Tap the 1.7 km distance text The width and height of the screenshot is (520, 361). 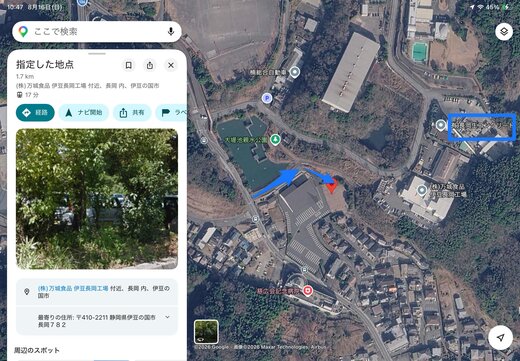[x=25, y=77]
